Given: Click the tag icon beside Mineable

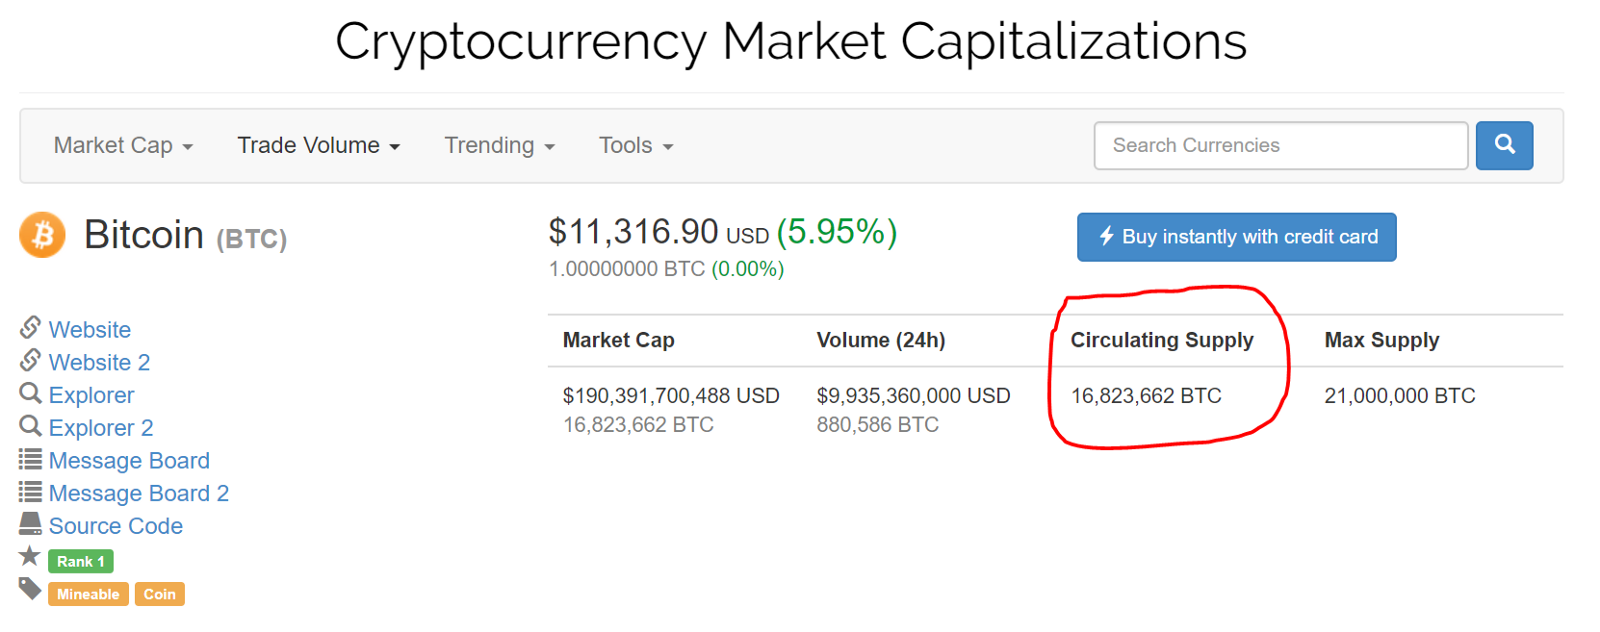Looking at the screenshot, I should click(x=30, y=590).
